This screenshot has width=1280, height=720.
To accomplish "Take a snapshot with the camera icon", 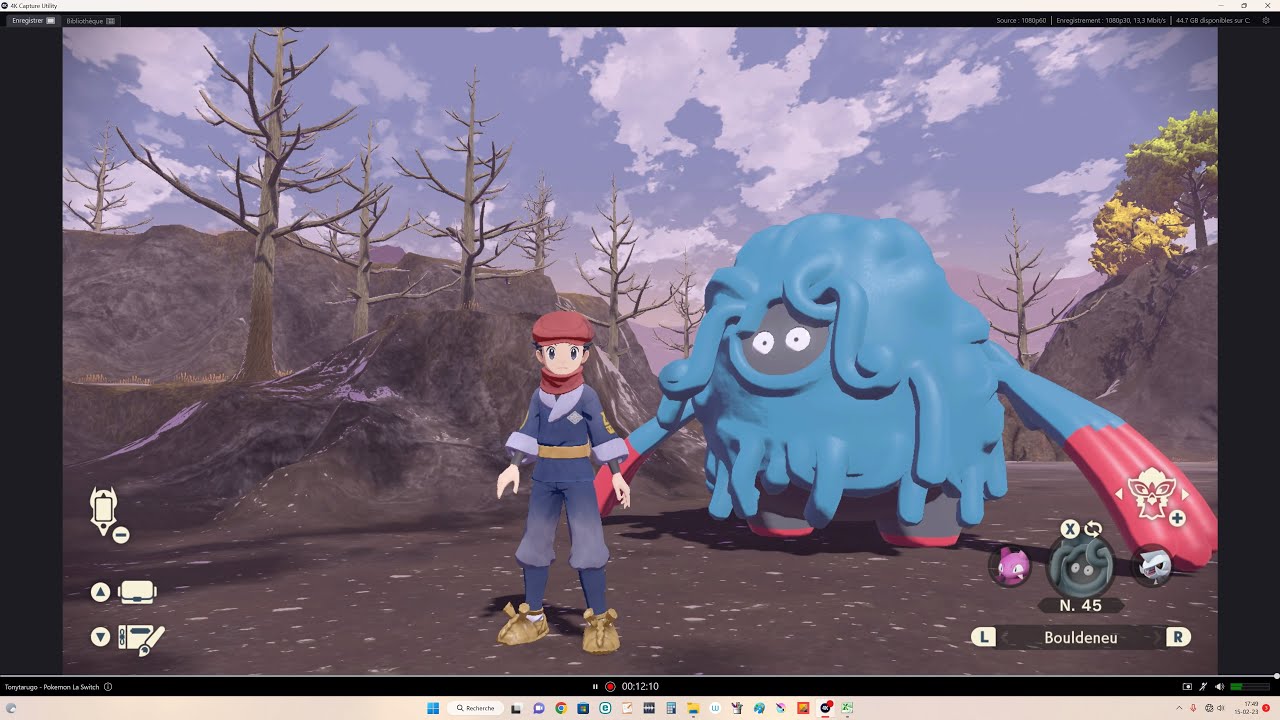I will point(1187,687).
